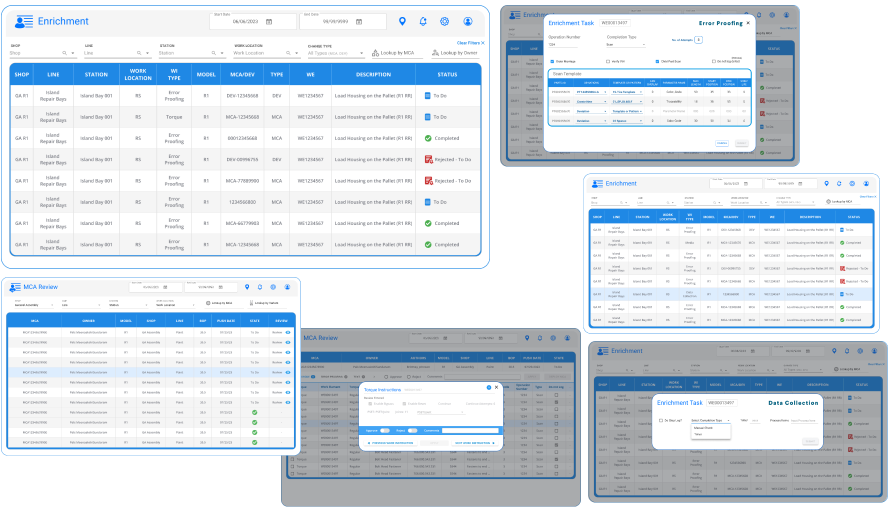This screenshot has width=888, height=519.
Task: Tick Enable Retain checkbox in Torque Instructions dialog
Action: (x=404, y=404)
